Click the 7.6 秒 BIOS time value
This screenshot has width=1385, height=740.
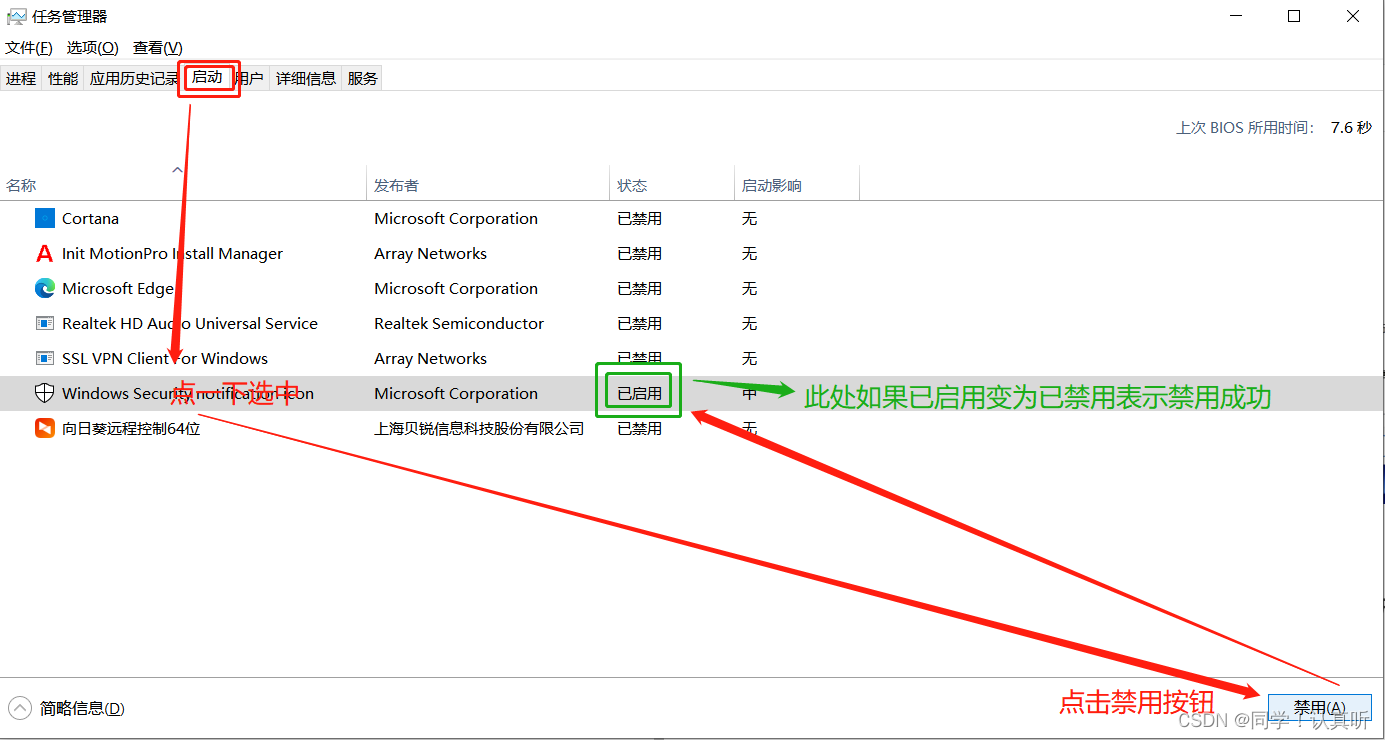(1351, 127)
